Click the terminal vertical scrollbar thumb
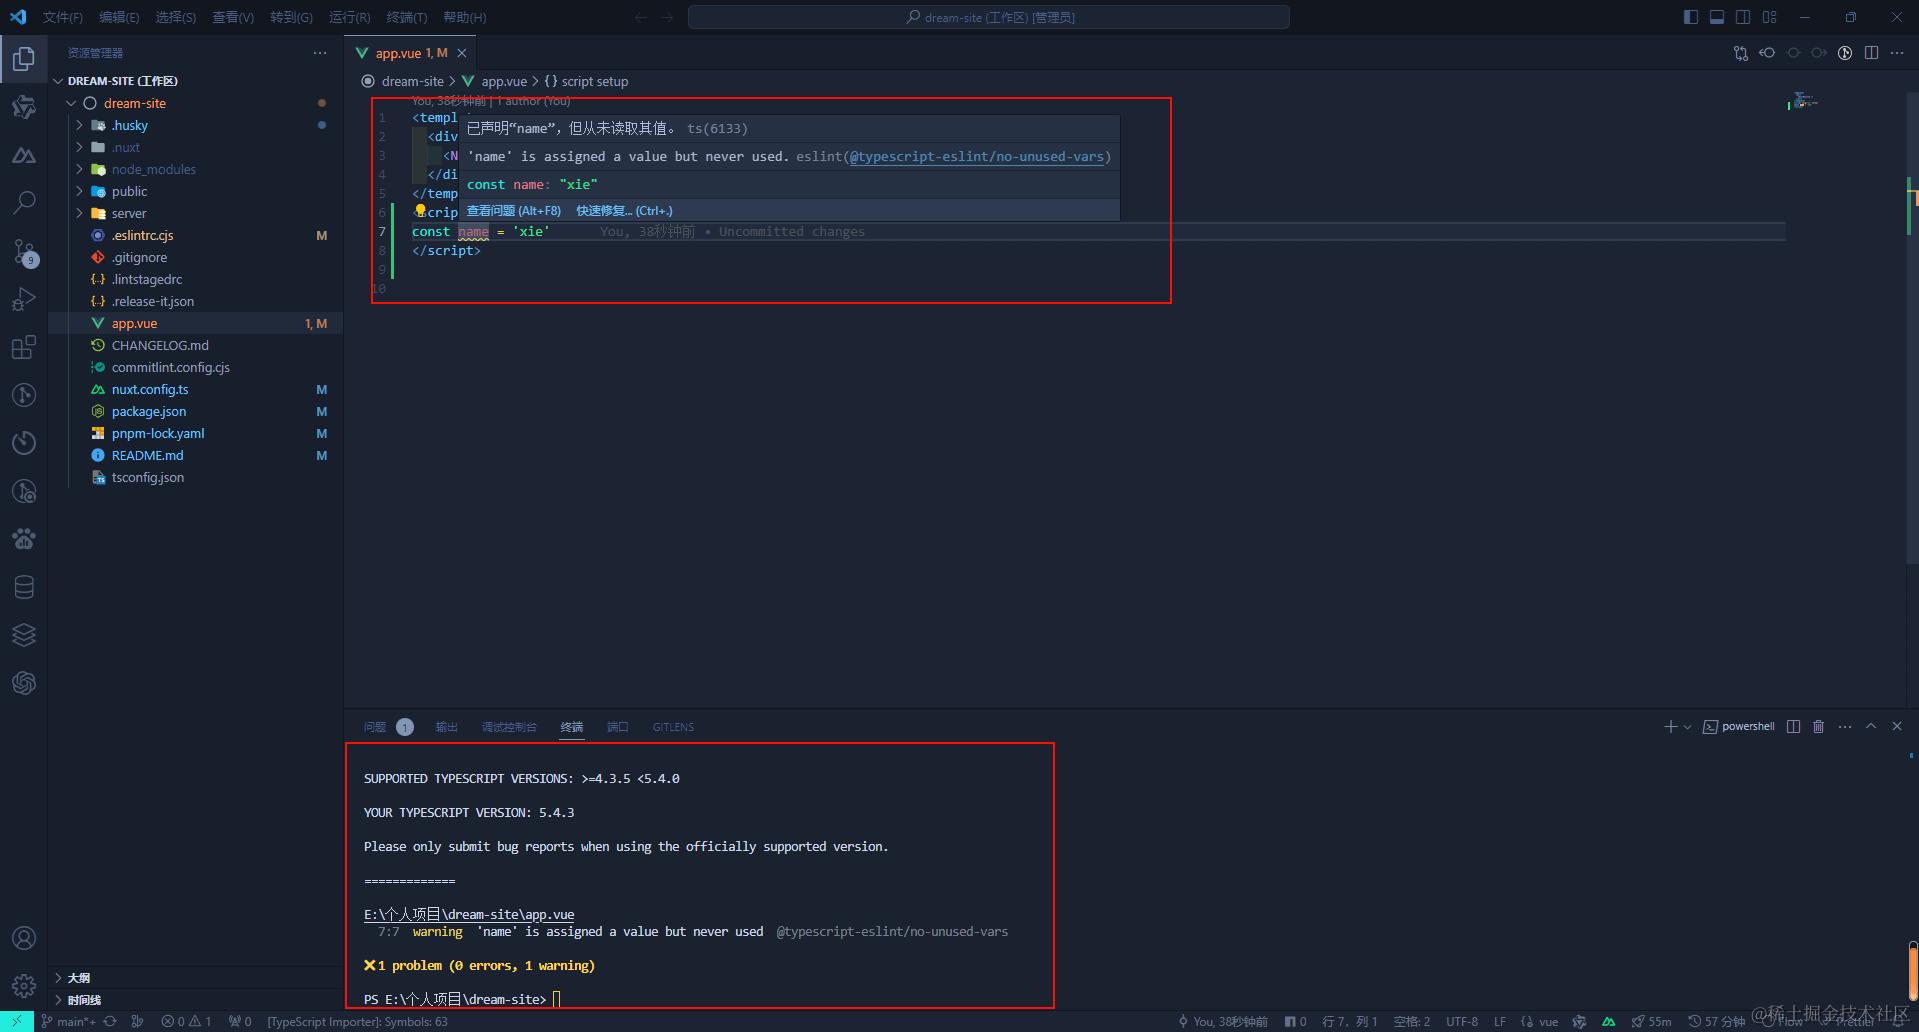The image size is (1919, 1032). (x=1912, y=970)
